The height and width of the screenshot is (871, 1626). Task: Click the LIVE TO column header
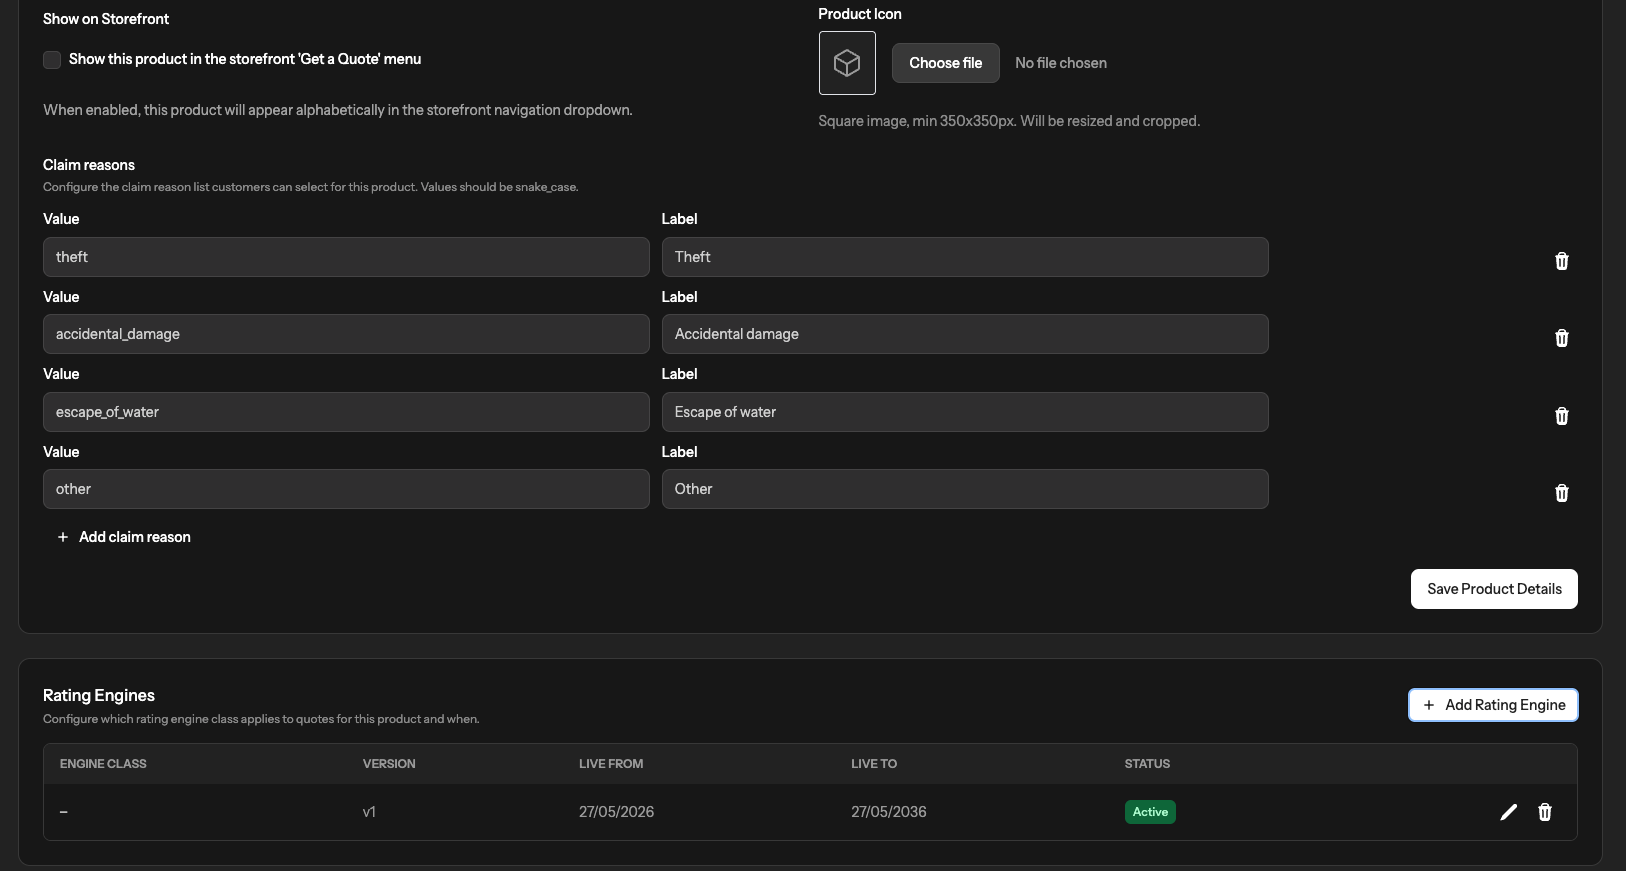pos(874,764)
